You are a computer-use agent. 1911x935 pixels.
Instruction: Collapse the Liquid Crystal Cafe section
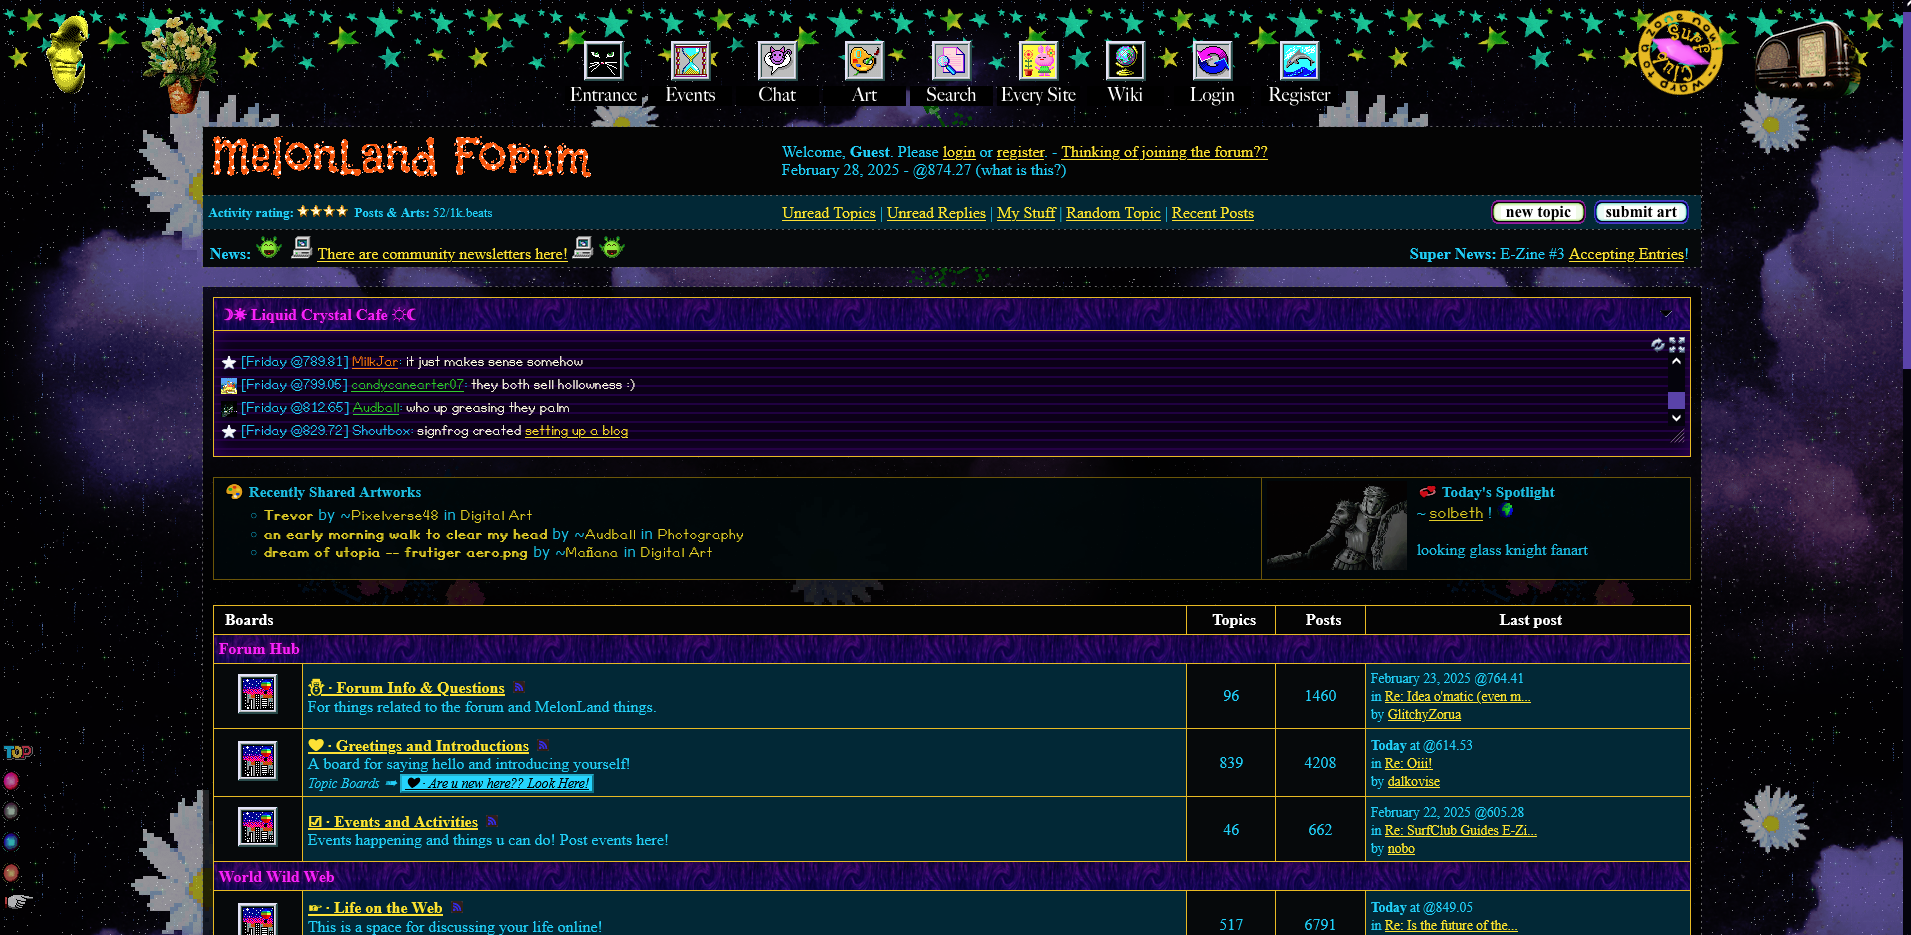[1667, 314]
